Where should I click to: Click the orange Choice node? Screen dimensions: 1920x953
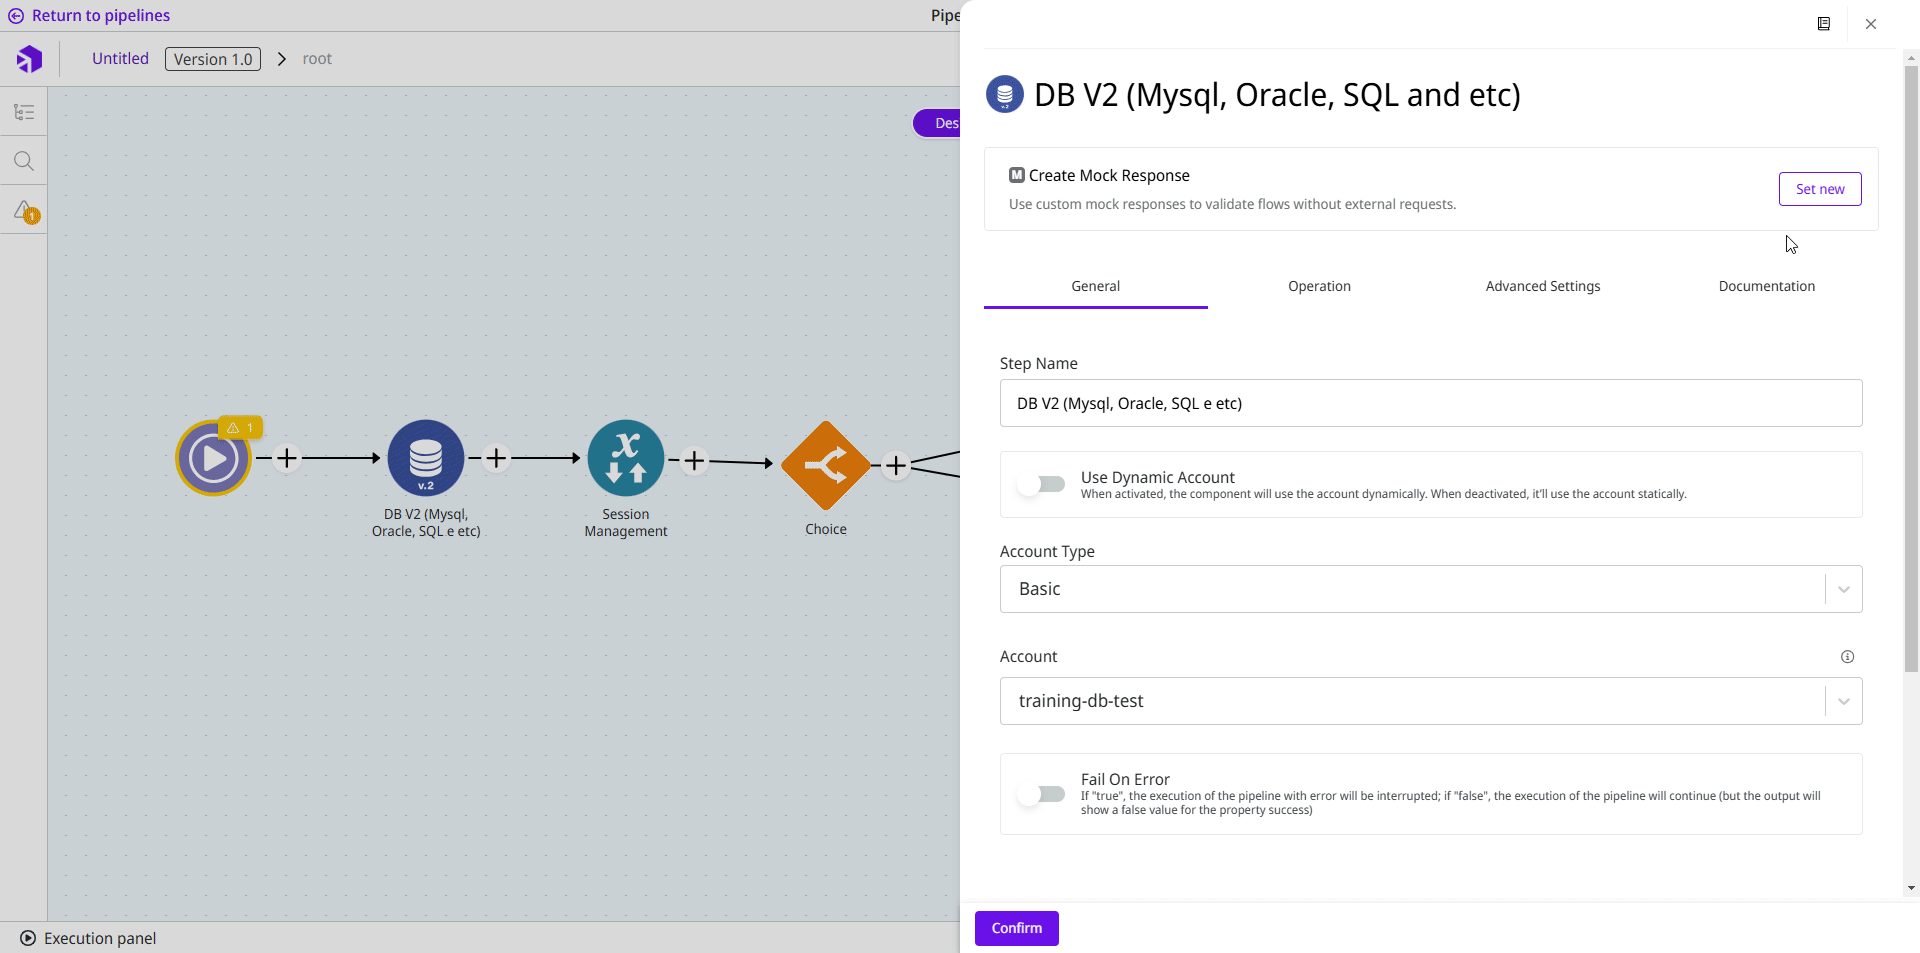pyautogui.click(x=825, y=465)
